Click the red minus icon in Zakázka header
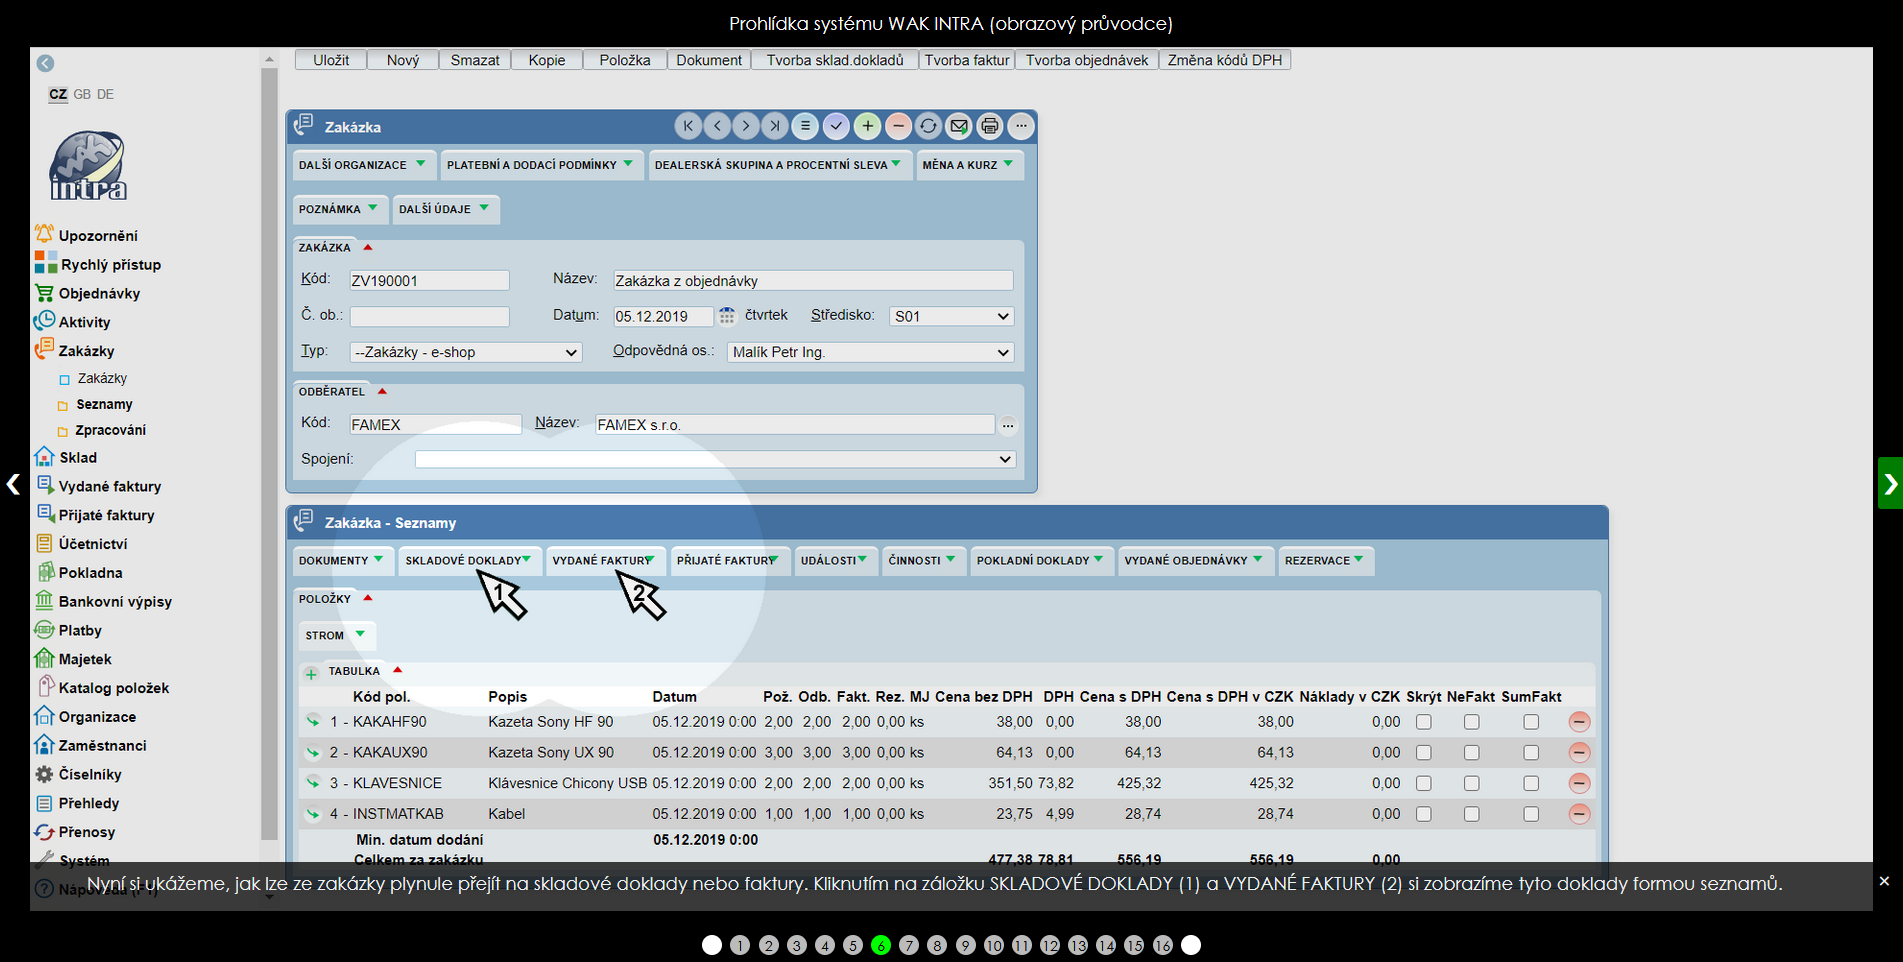Image resolution: width=1903 pixels, height=962 pixels. pyautogui.click(x=898, y=126)
